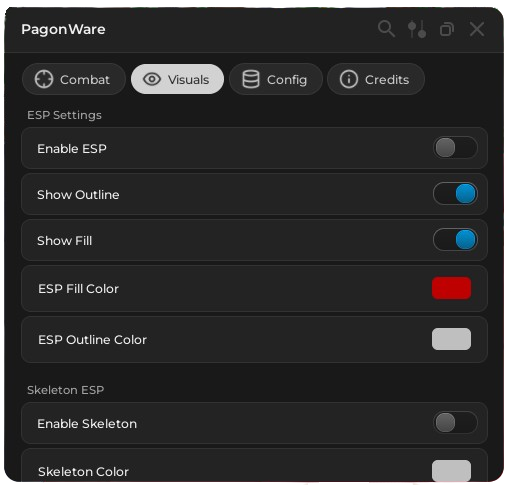This screenshot has width=511, height=489.
Task: Click the info circle icon on Credits
Action: pyautogui.click(x=349, y=79)
